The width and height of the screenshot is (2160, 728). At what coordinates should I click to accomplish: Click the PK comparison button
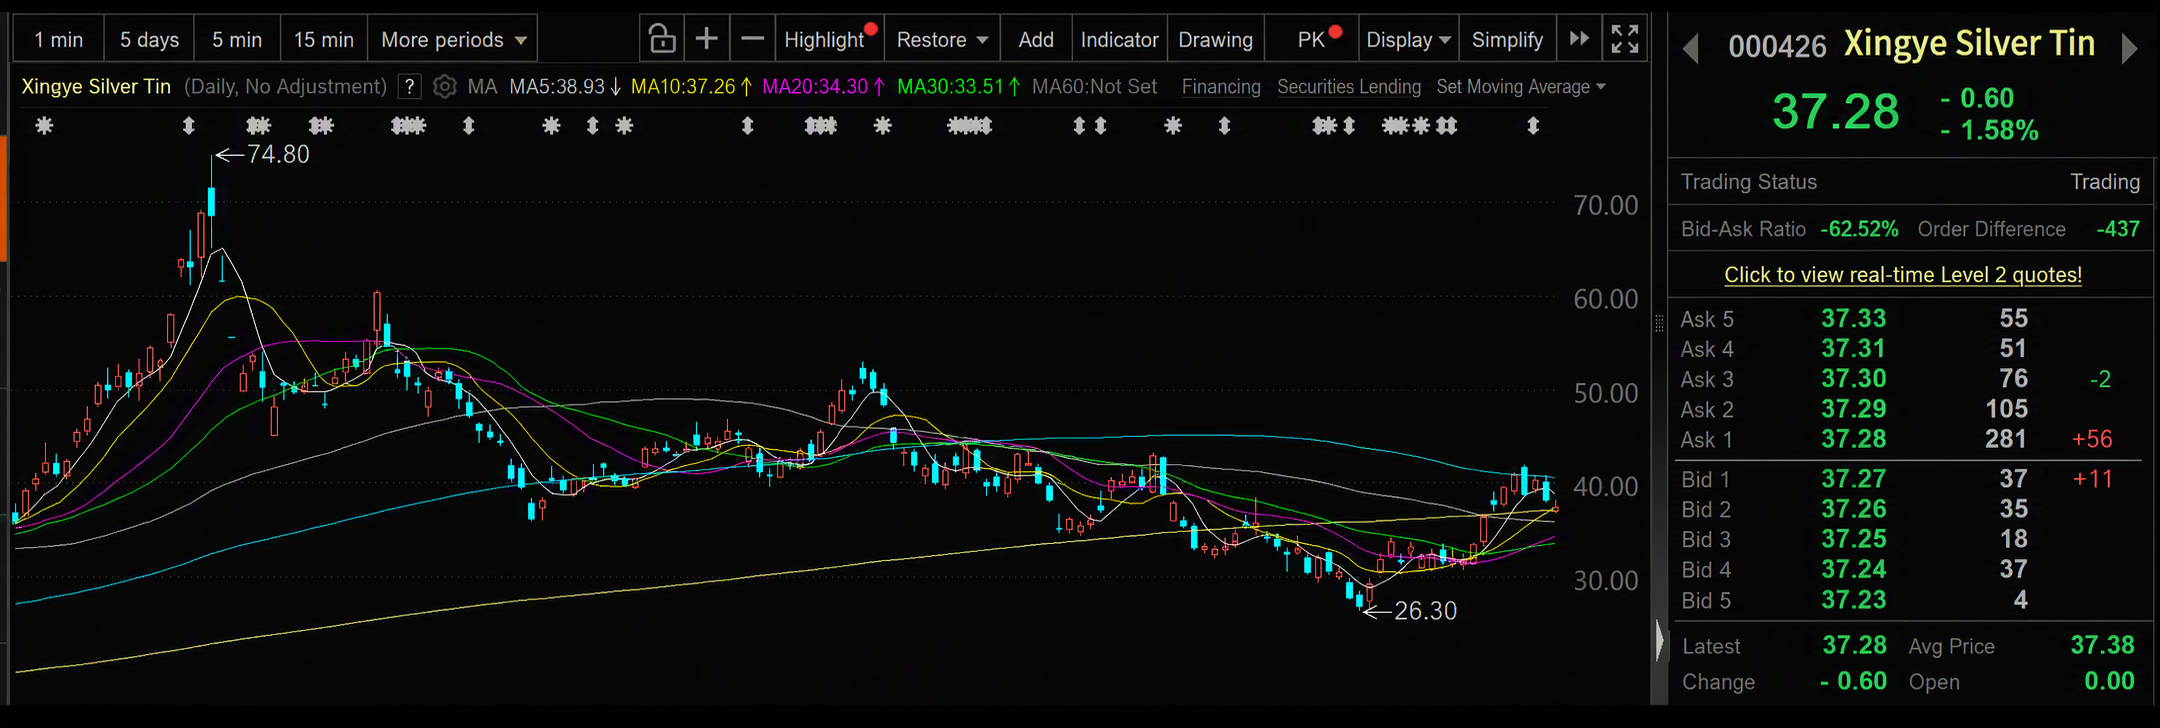(1311, 40)
